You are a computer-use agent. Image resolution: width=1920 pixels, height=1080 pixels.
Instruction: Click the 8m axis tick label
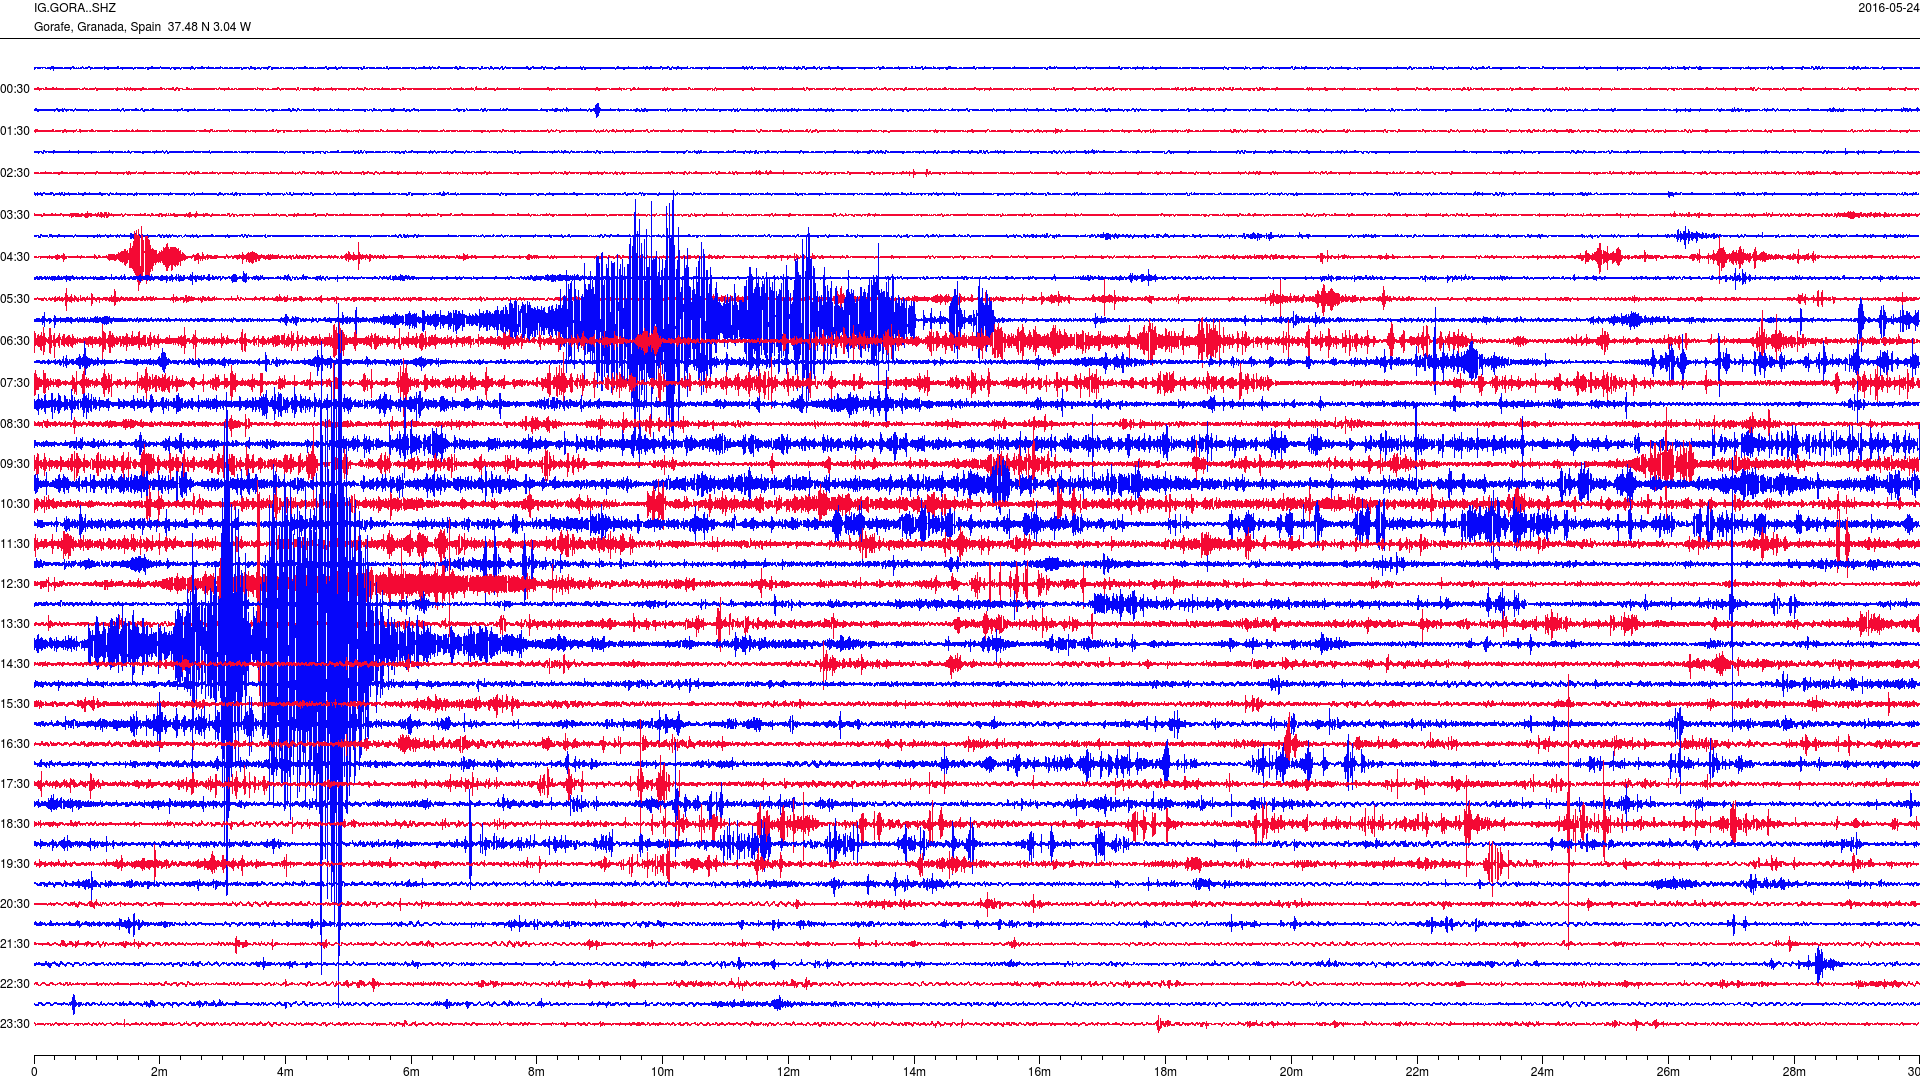[x=537, y=1072]
